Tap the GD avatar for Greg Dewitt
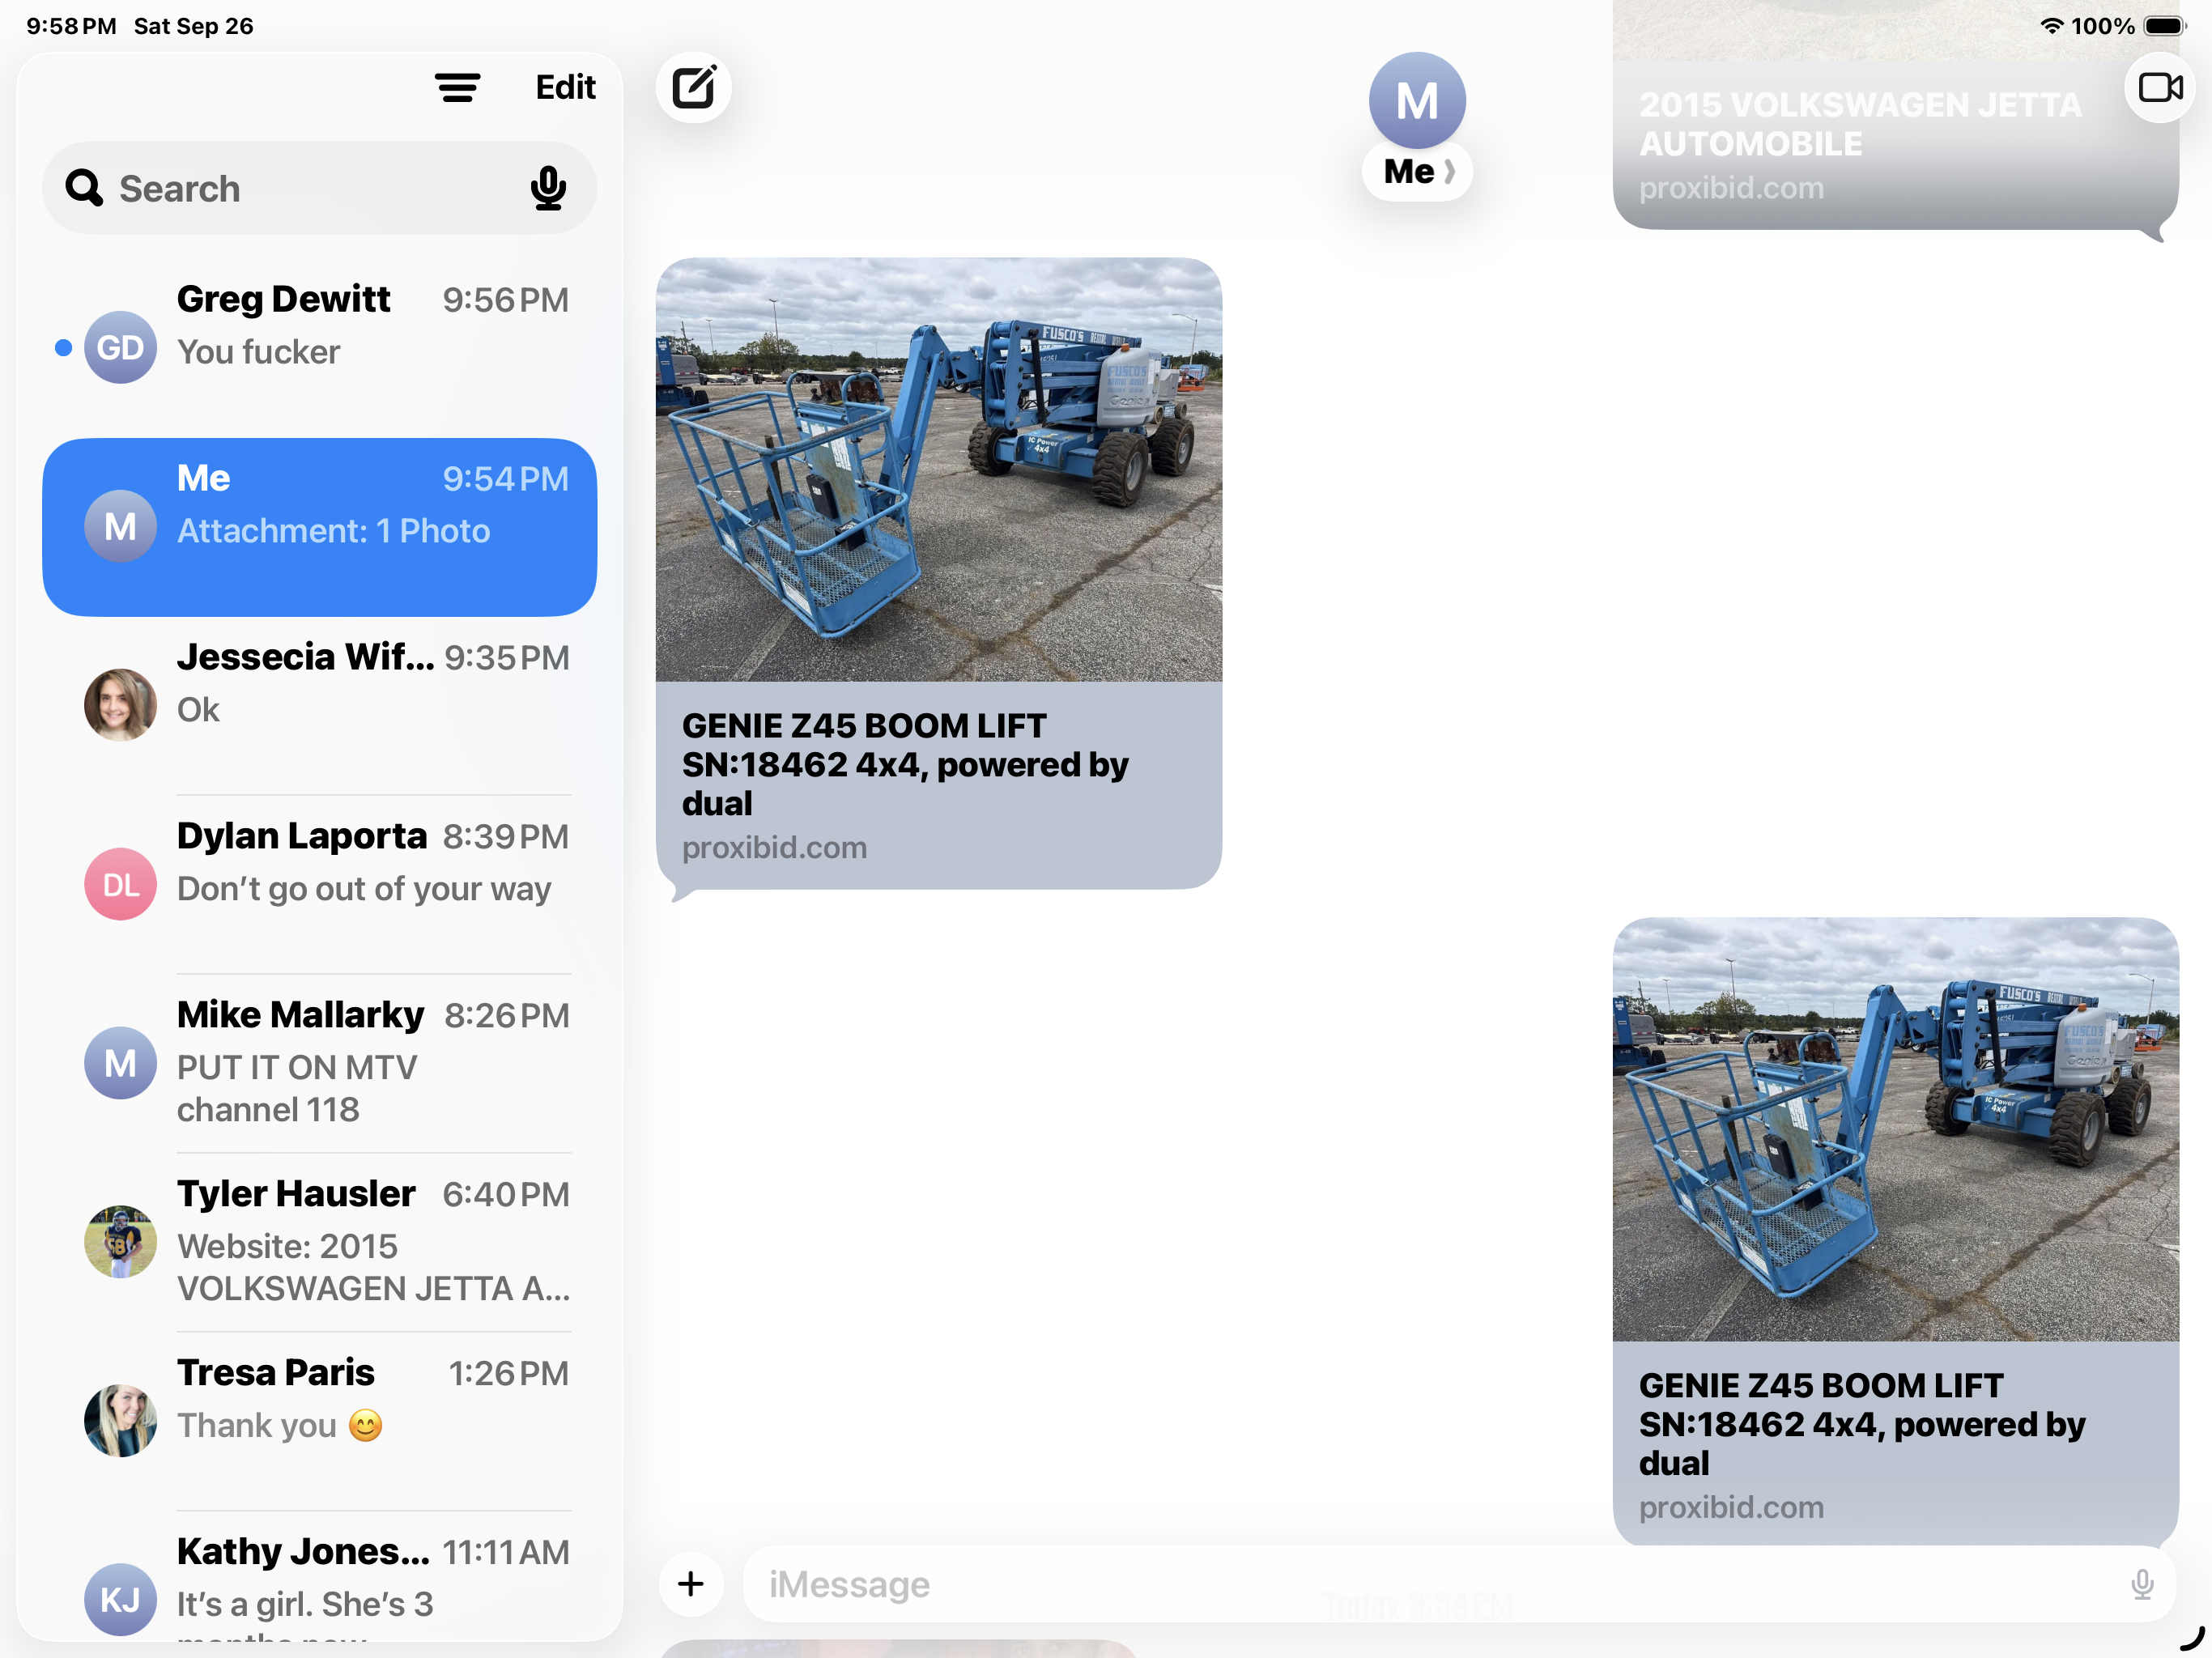 tap(120, 348)
